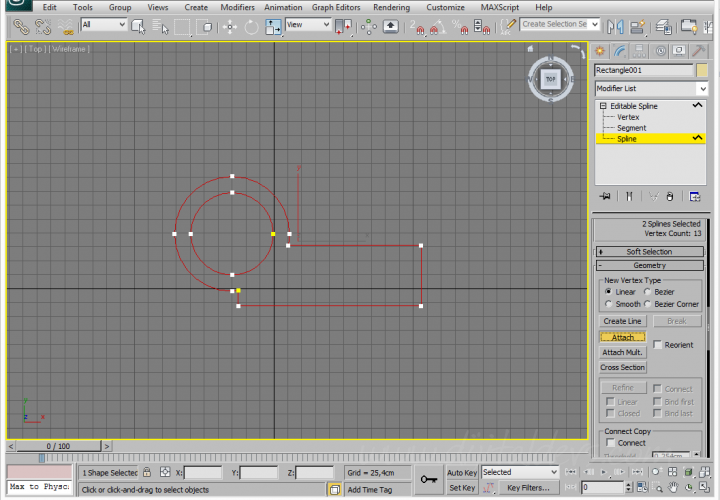Image resolution: width=720 pixels, height=500 pixels.
Task: Switch to the Modify panel tab
Action: point(620,50)
